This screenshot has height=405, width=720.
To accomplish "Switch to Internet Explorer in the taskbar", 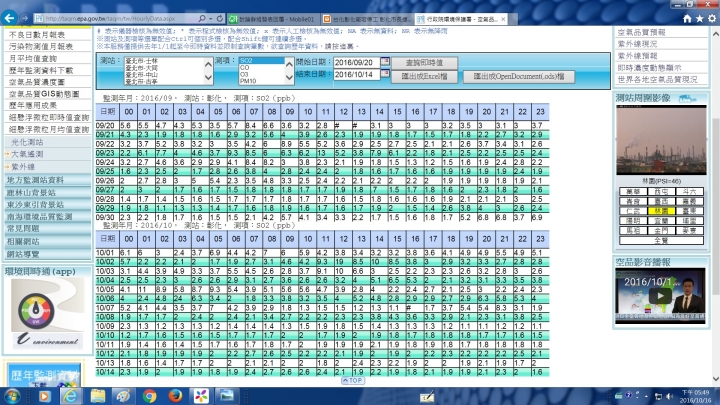I will pos(71,396).
